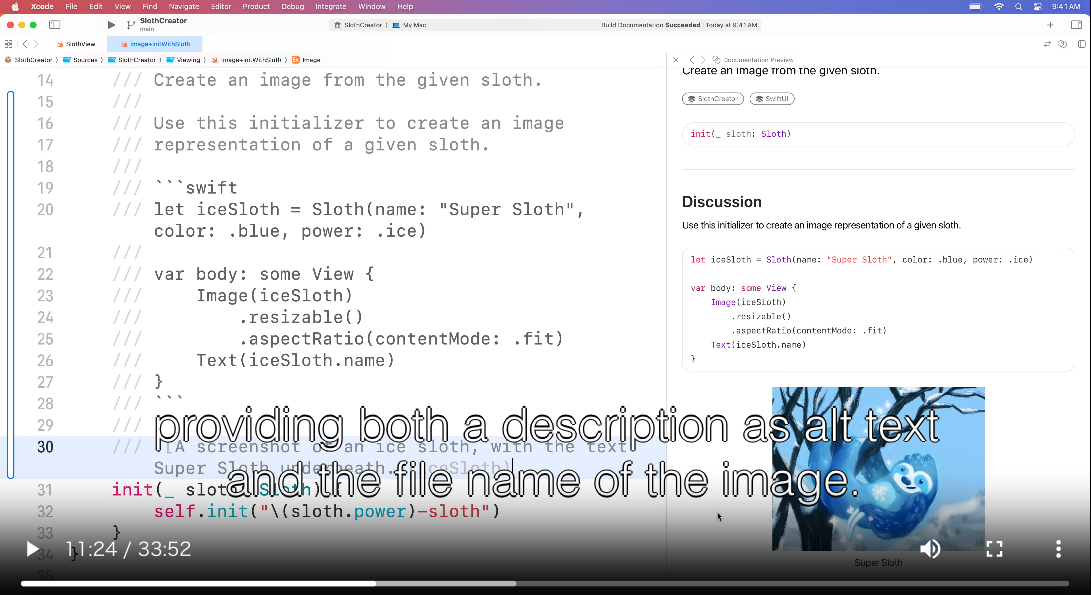The height and width of the screenshot is (595, 1091).
Task: Play the paused video
Action: click(x=31, y=549)
